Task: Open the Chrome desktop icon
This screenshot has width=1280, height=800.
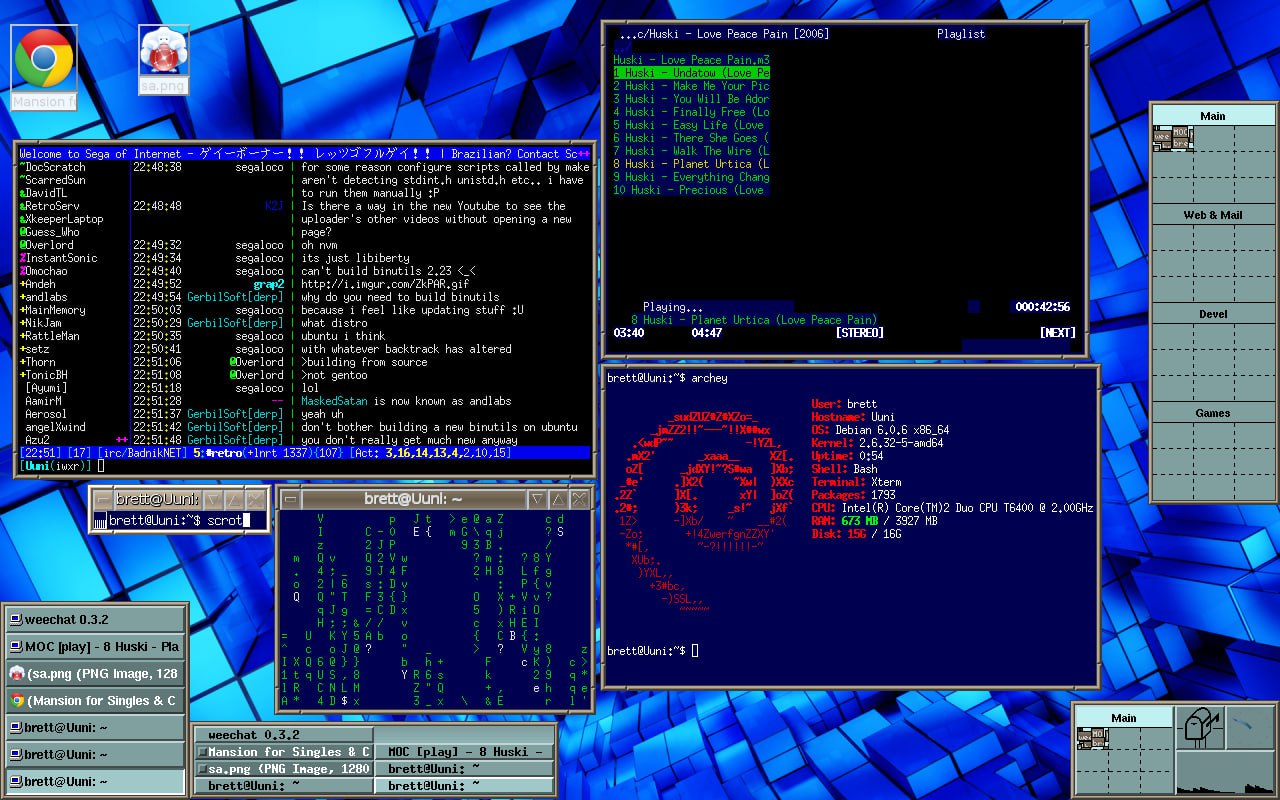Action: [x=43, y=58]
